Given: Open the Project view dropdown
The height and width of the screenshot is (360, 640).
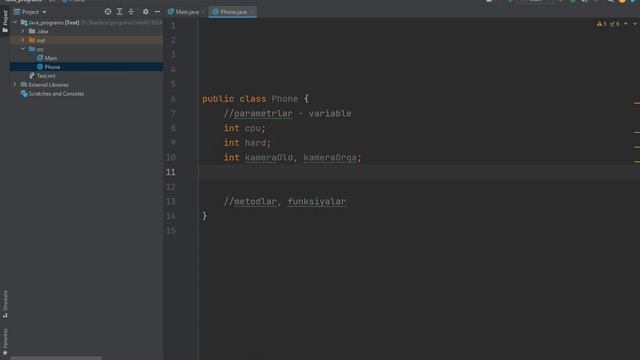Looking at the screenshot, I should coord(44,12).
